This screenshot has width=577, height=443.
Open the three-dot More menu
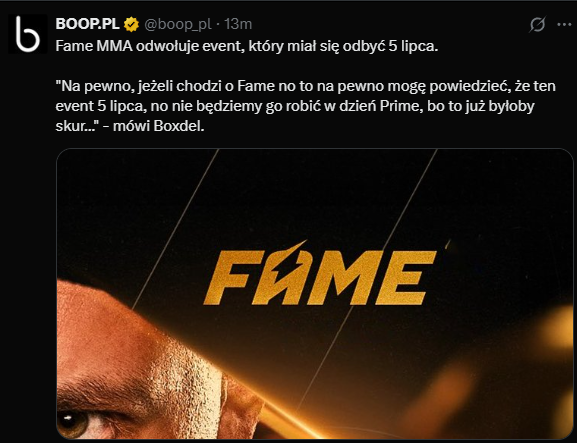564,25
